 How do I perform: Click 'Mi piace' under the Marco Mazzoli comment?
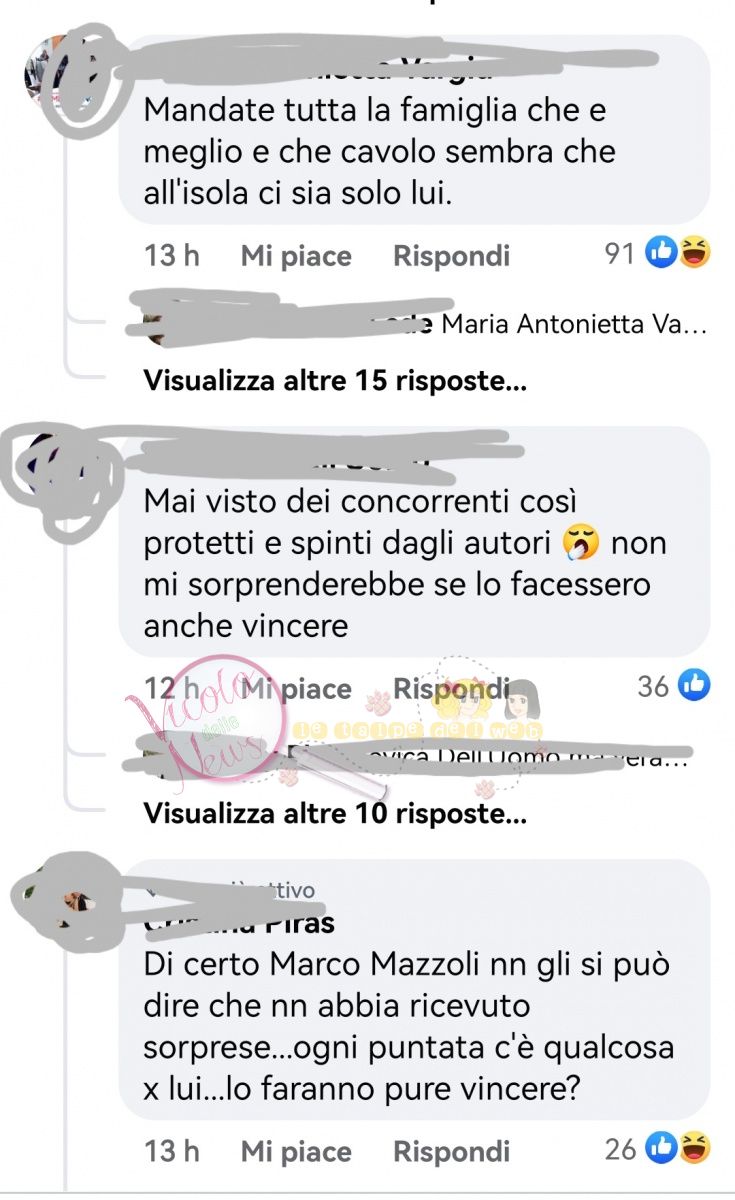296,1151
